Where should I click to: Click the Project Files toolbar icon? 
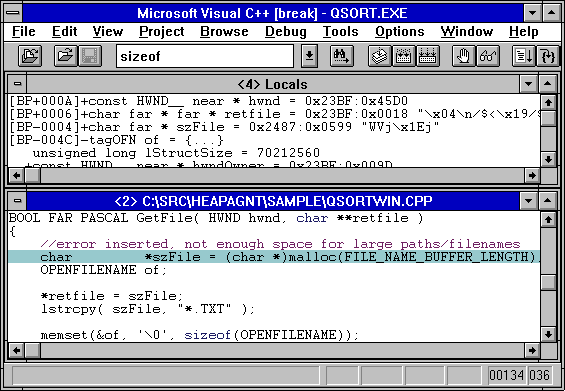(x=30, y=56)
